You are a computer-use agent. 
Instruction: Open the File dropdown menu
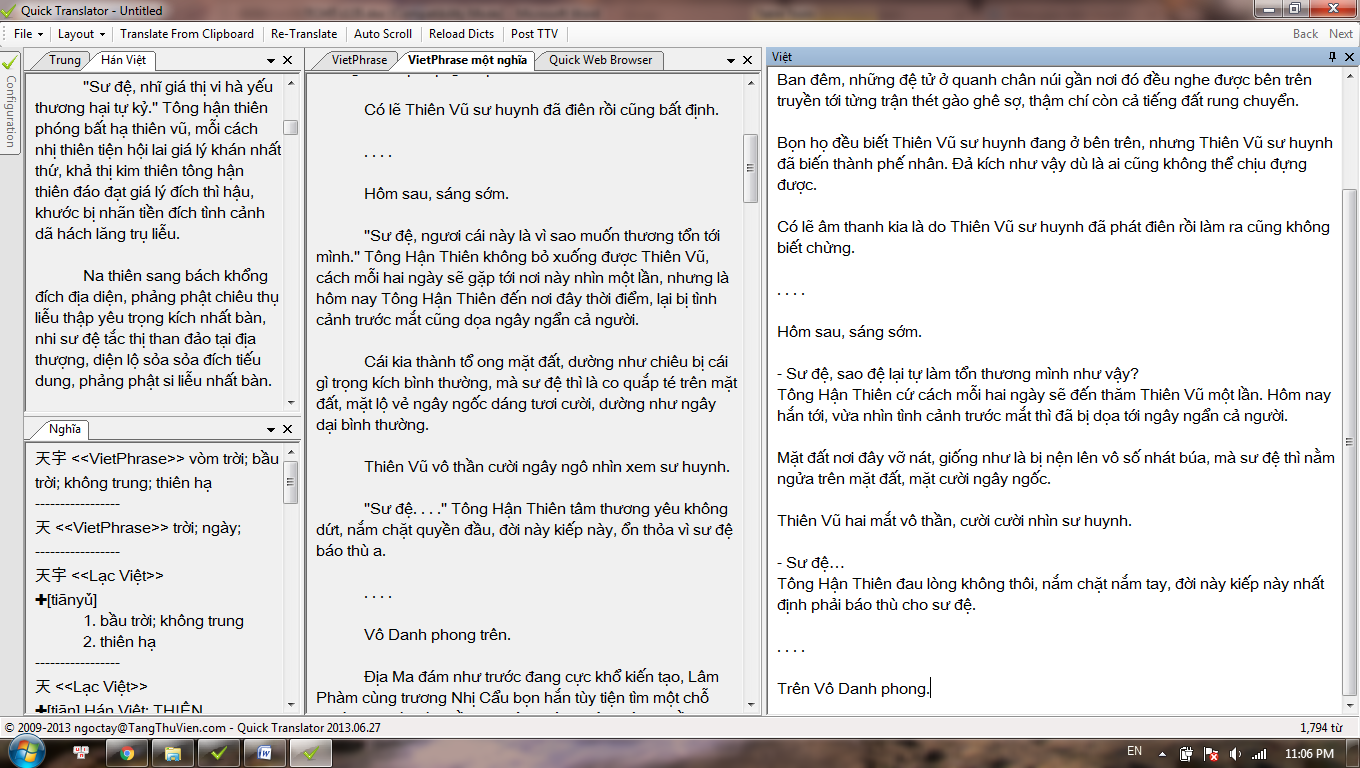[27, 34]
